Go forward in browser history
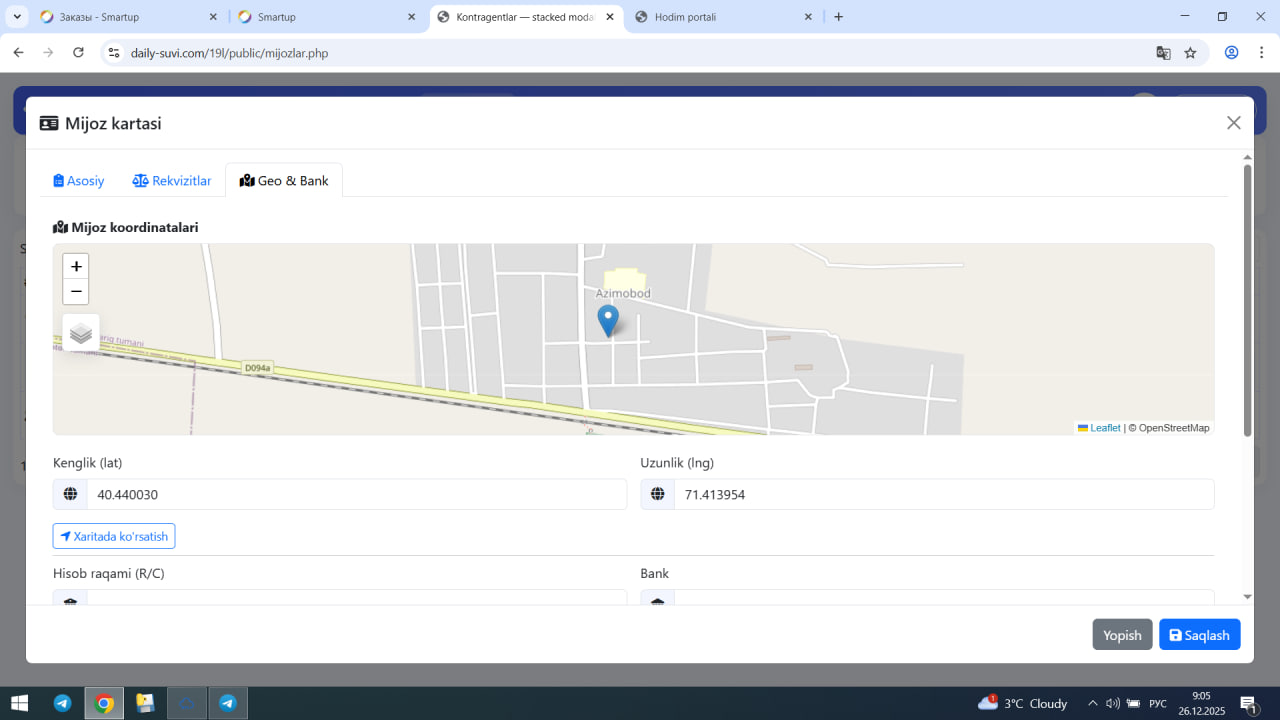Image resolution: width=1280 pixels, height=720 pixels. pos(48,53)
